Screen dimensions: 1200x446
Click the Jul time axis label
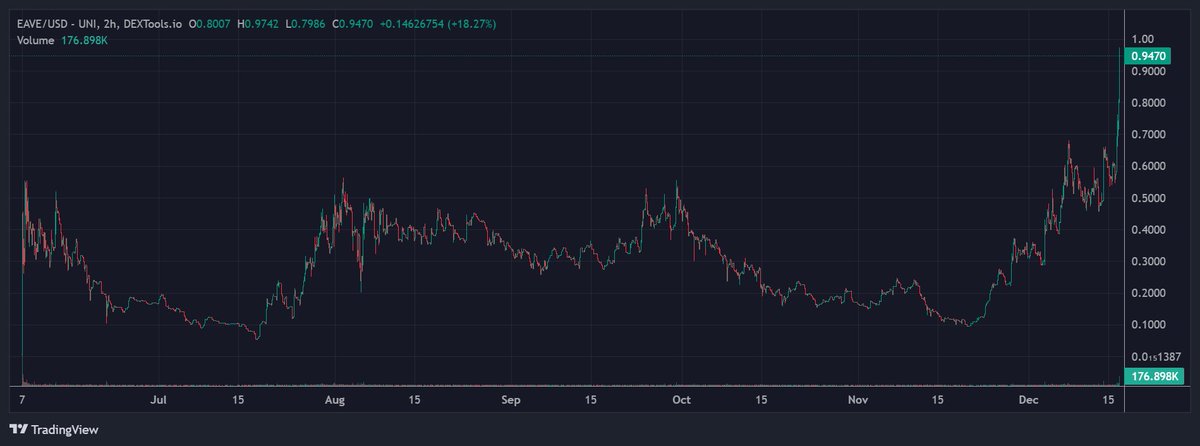click(158, 399)
